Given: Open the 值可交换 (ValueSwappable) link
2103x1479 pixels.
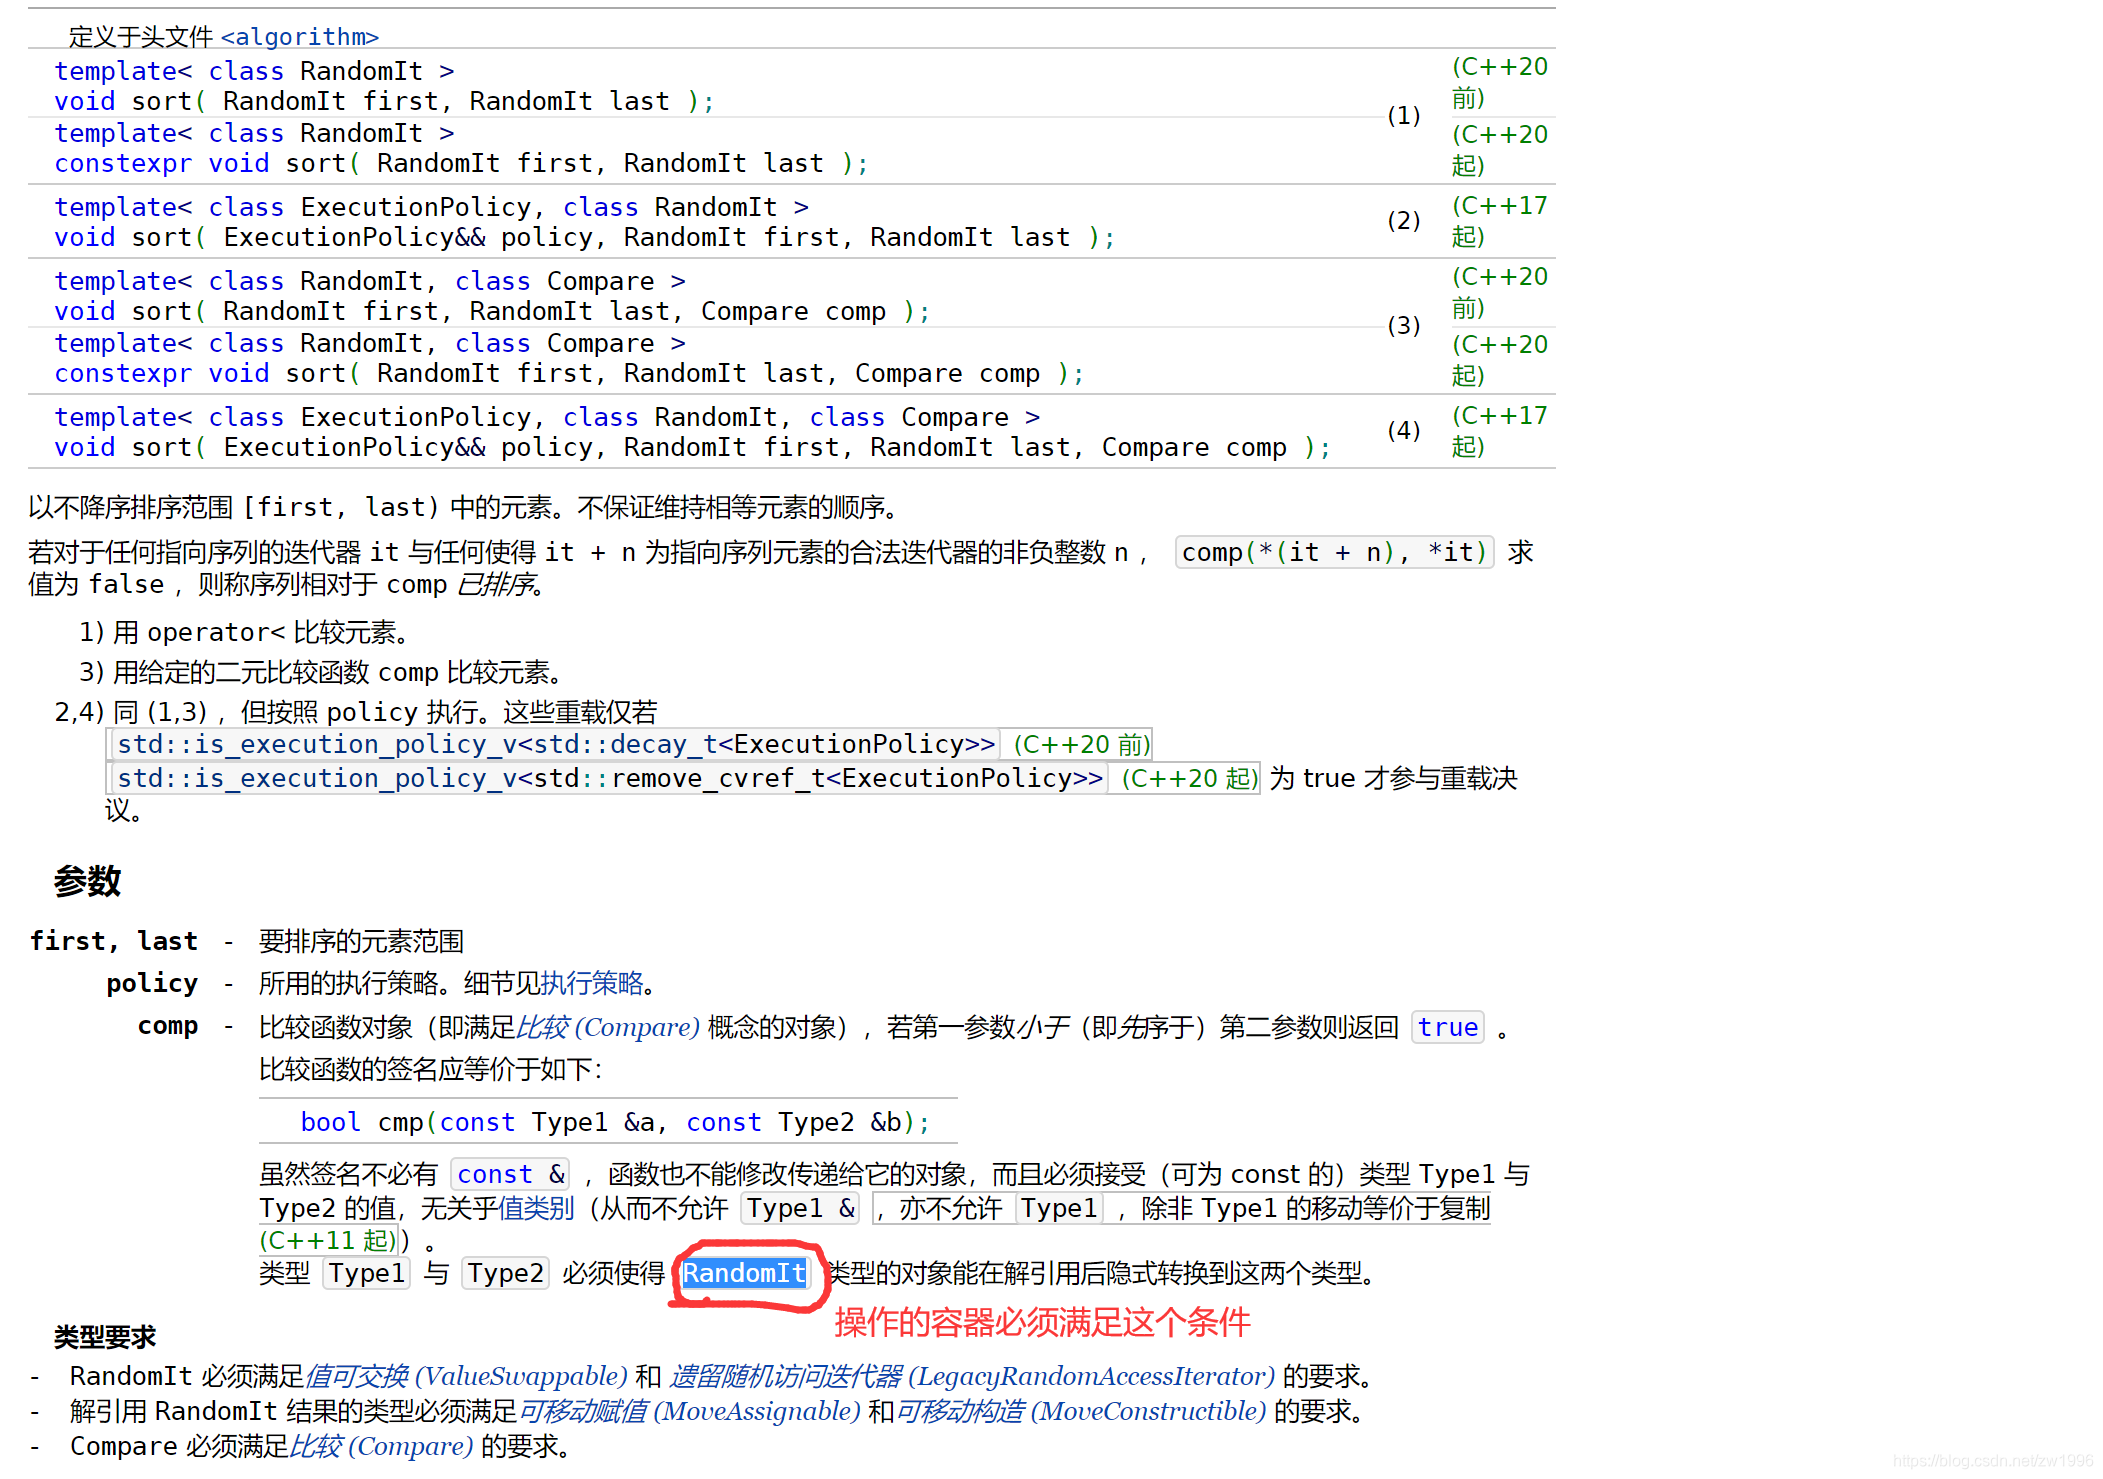Looking at the screenshot, I should coord(466,1376).
